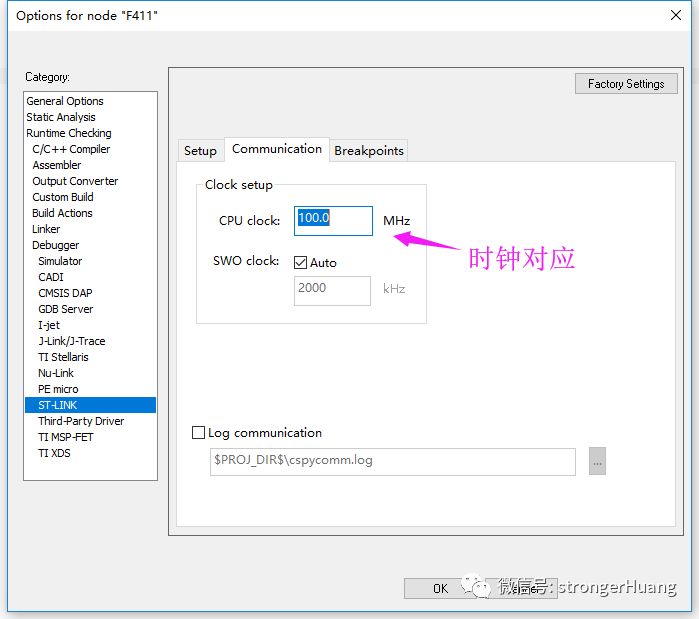This screenshot has height=619, width=699.
Task: Confirm with the OK button
Action: click(440, 588)
